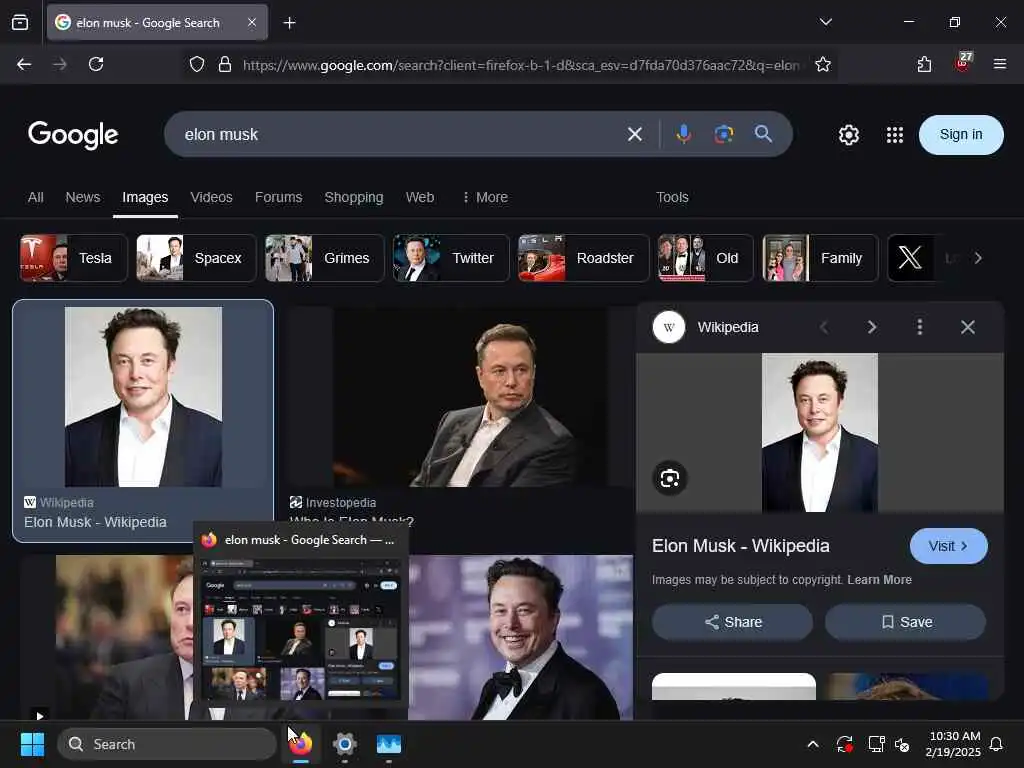This screenshot has width=1024, height=768.
Task: Reload the current page
Action: [96, 64]
